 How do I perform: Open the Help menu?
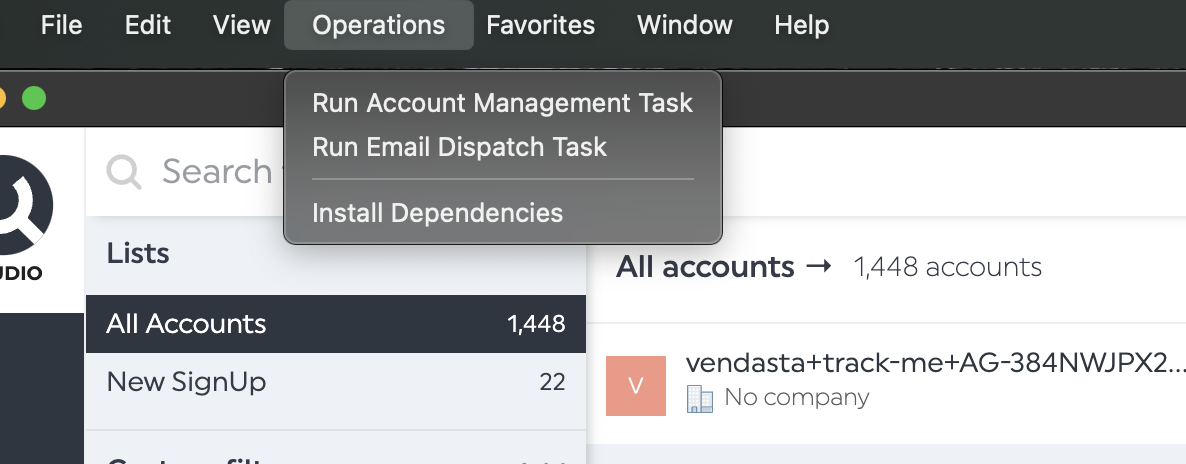[802, 25]
